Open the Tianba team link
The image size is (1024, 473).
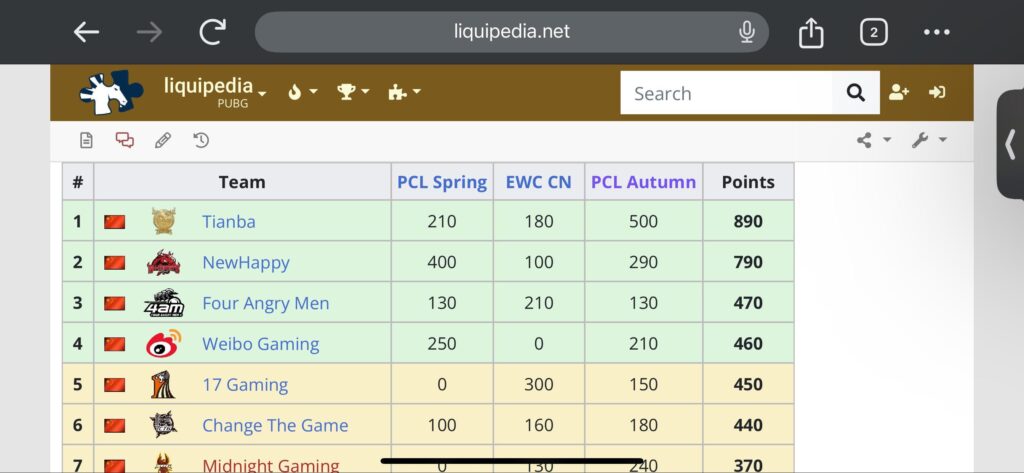[229, 221]
